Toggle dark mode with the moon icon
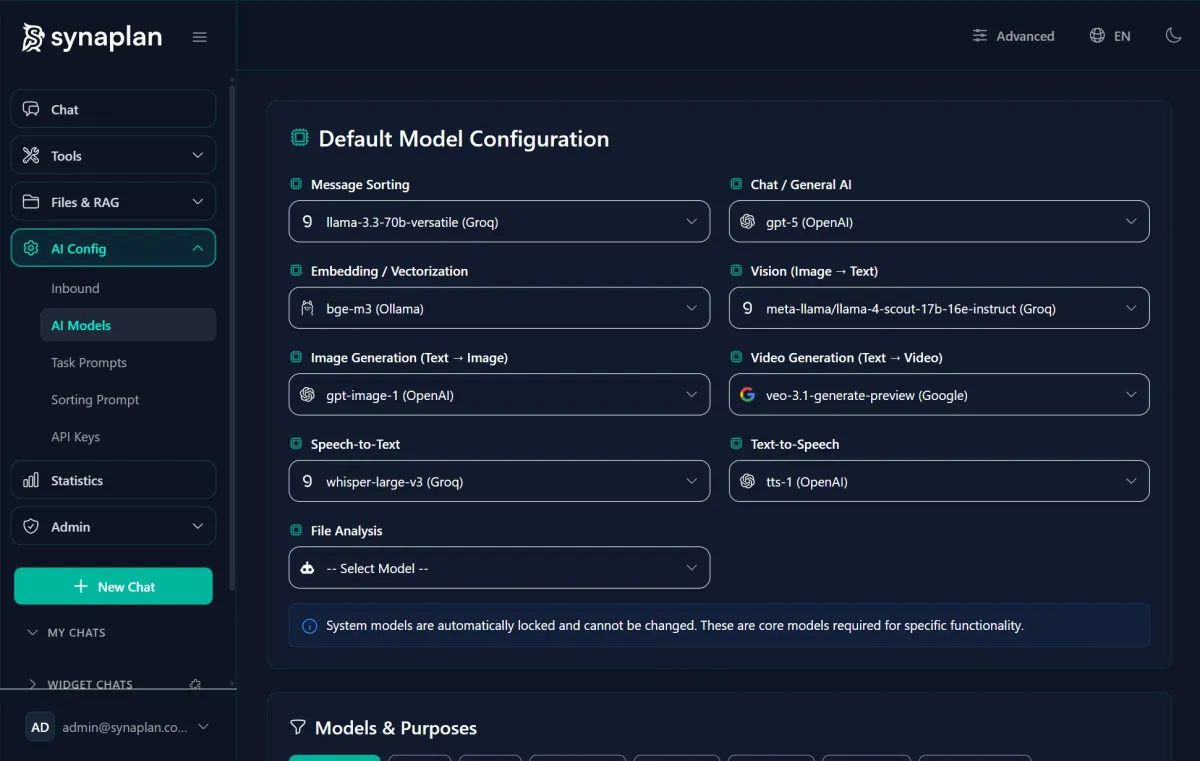 (x=1173, y=35)
